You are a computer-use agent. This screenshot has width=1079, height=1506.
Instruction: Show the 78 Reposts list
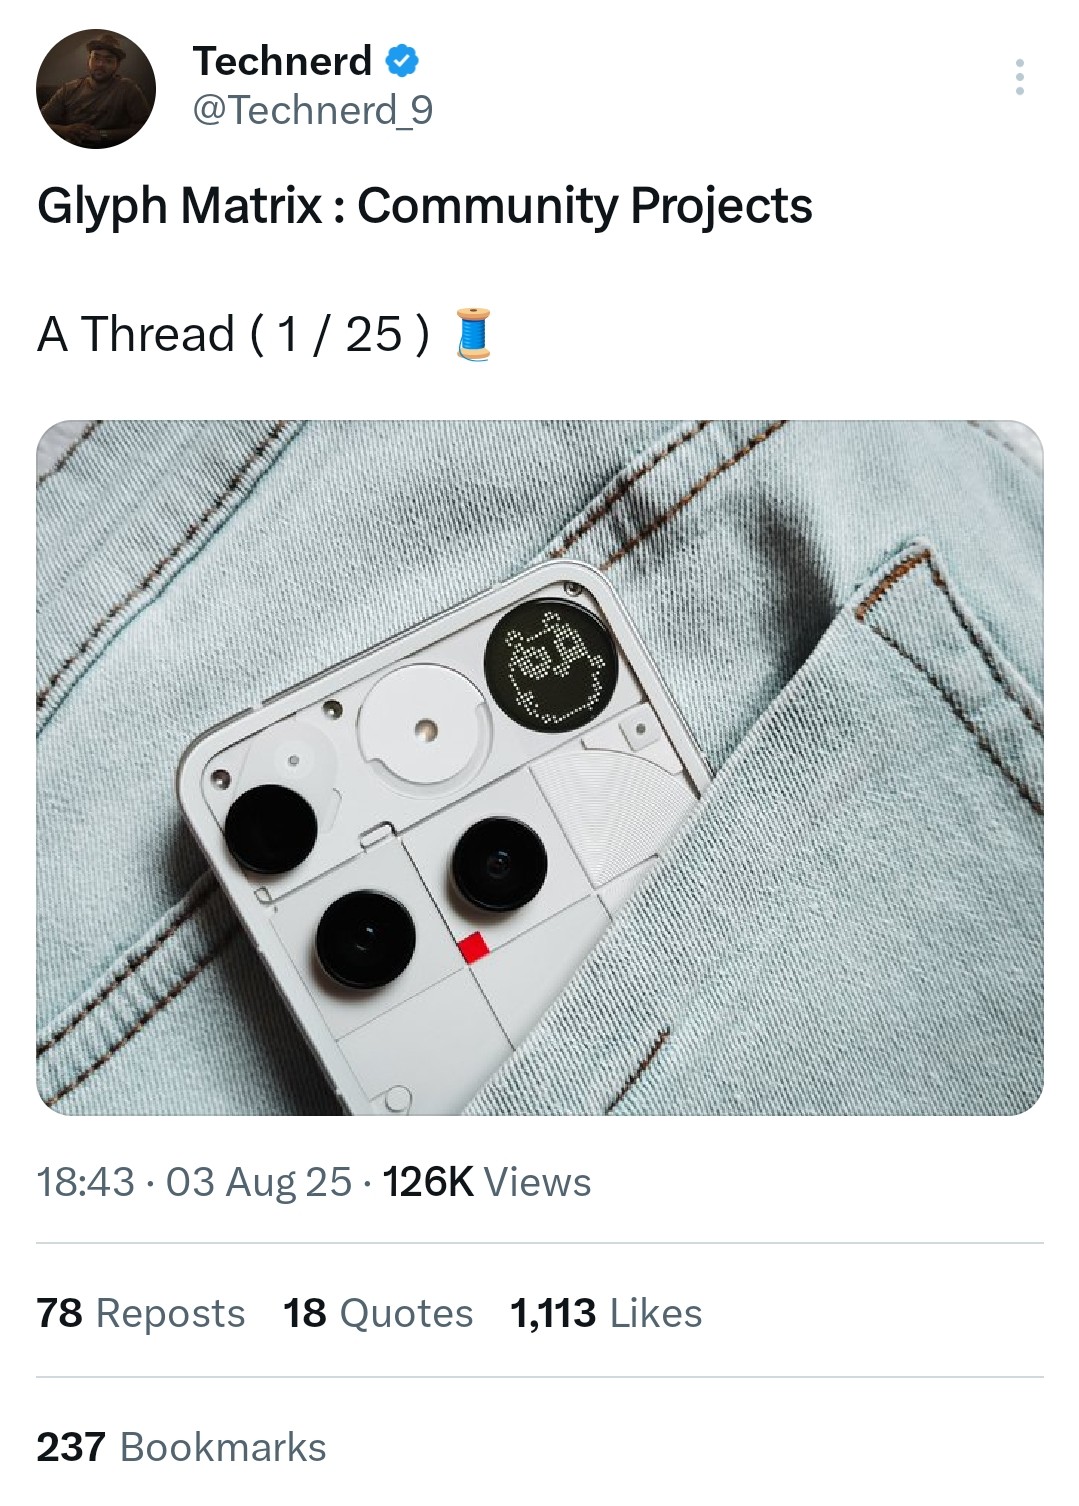point(141,1313)
